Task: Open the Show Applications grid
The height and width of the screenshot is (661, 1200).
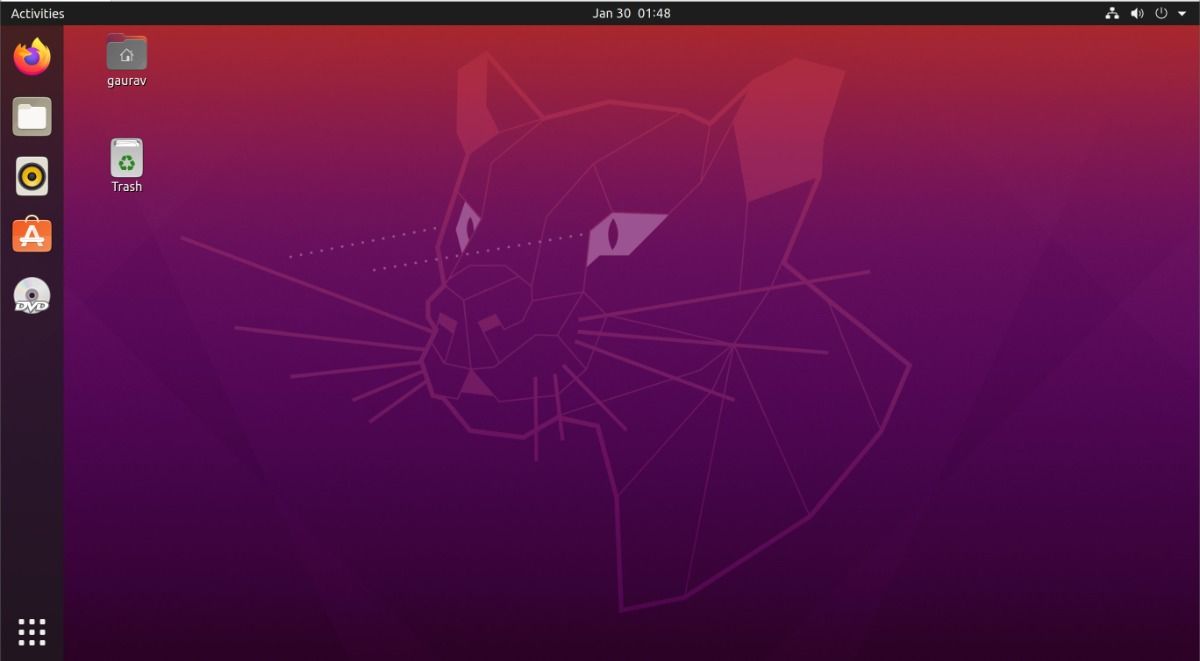Action: click(31, 632)
